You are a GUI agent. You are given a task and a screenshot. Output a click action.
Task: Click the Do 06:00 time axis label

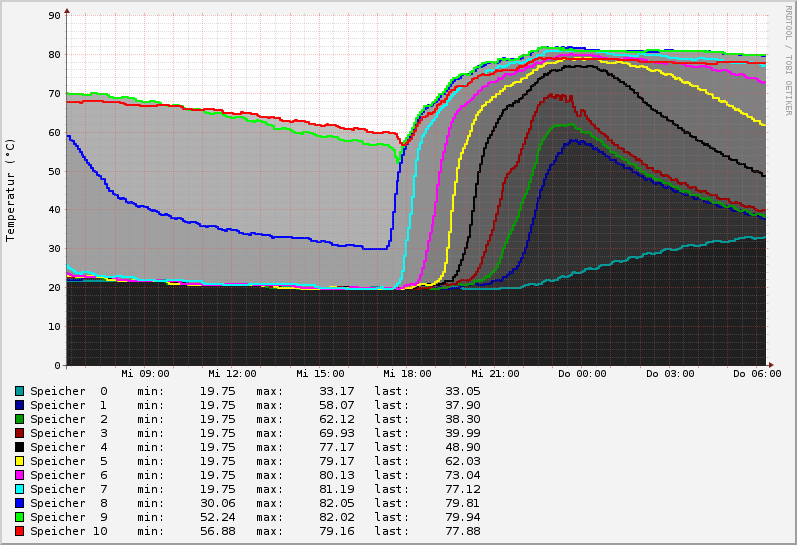coord(757,374)
